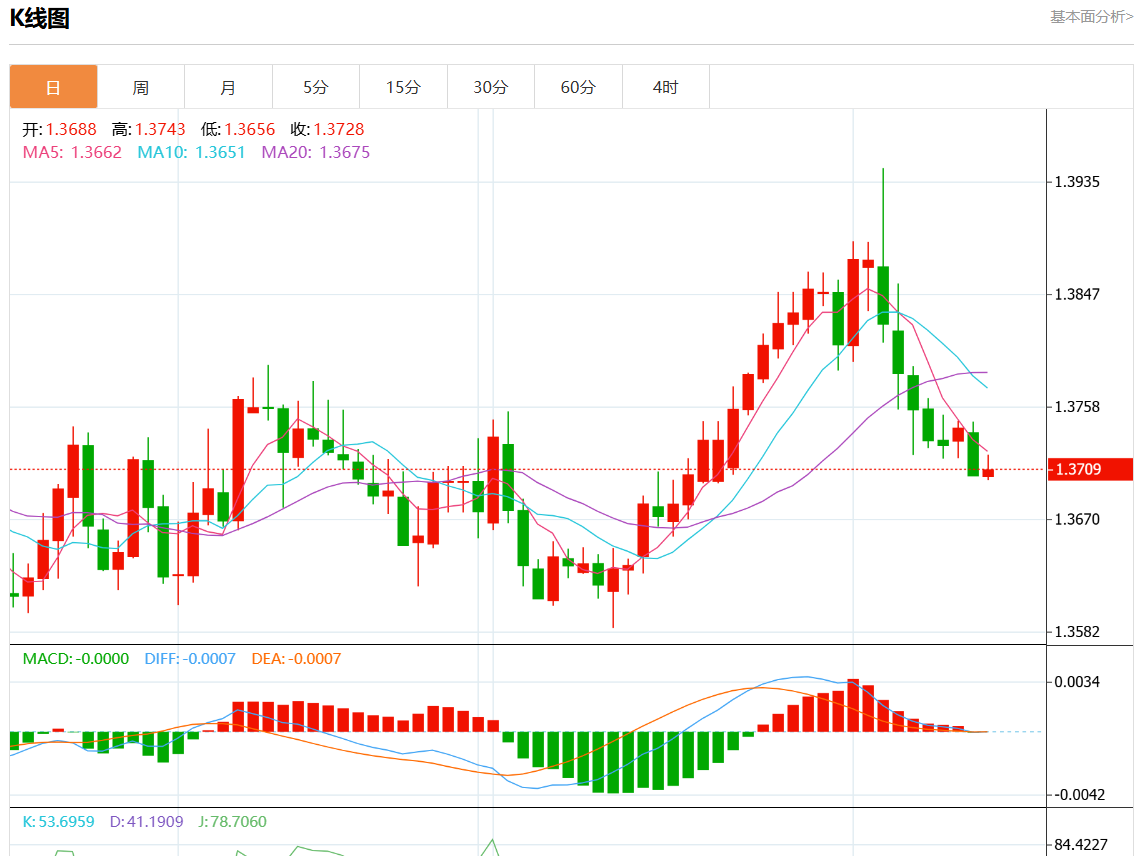Switch to the 周 weekly tab
The width and height of the screenshot is (1141, 856).
tap(141, 87)
